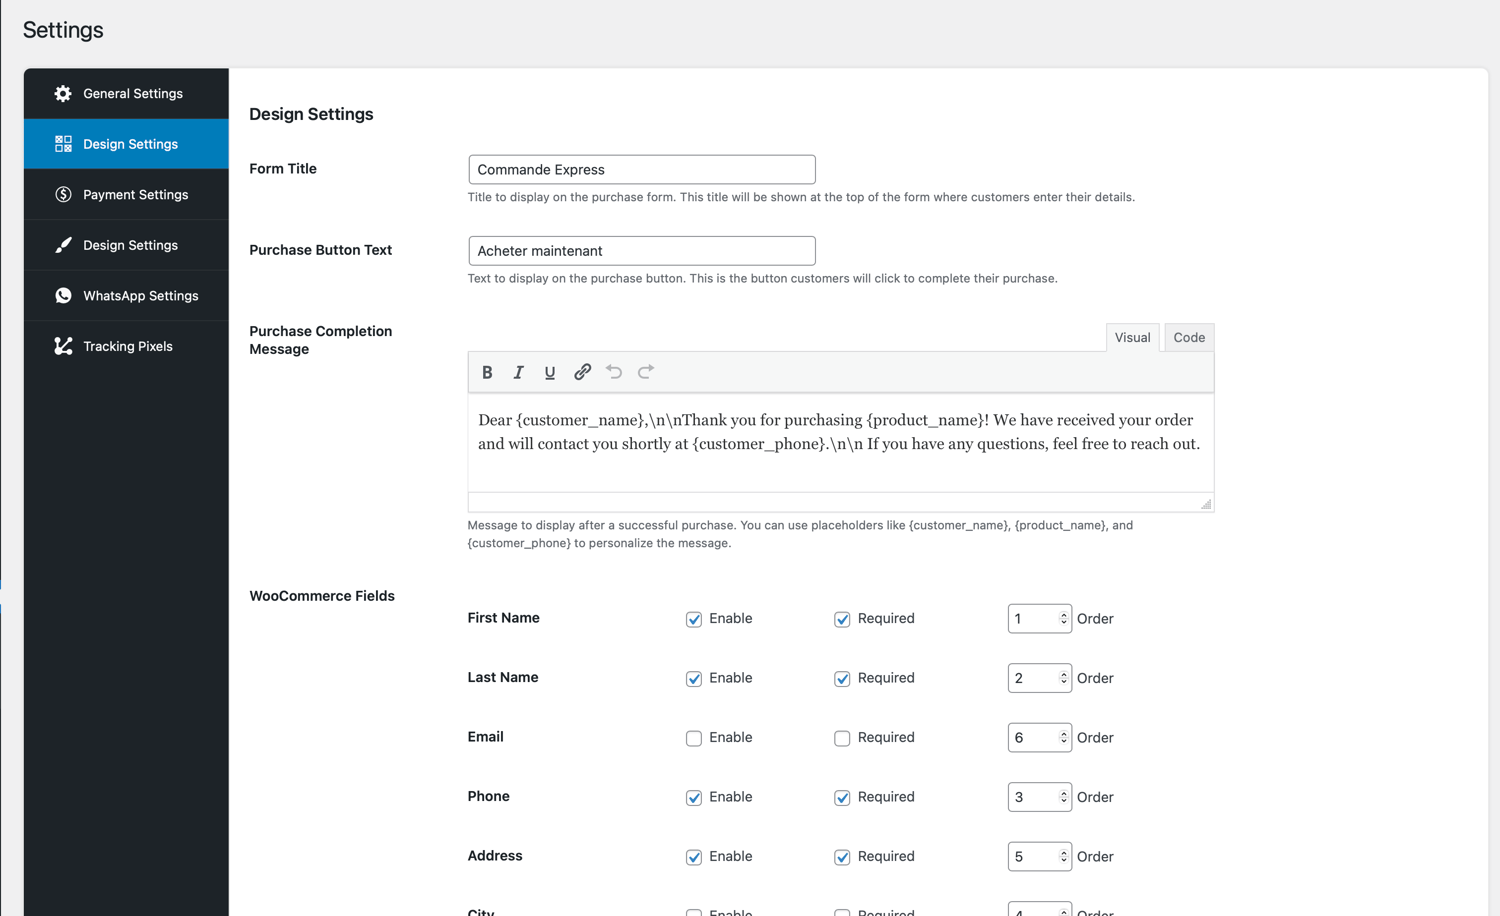Screen dimensions: 1500x916
Task: Open Payment Settings menu item
Action: click(x=126, y=195)
